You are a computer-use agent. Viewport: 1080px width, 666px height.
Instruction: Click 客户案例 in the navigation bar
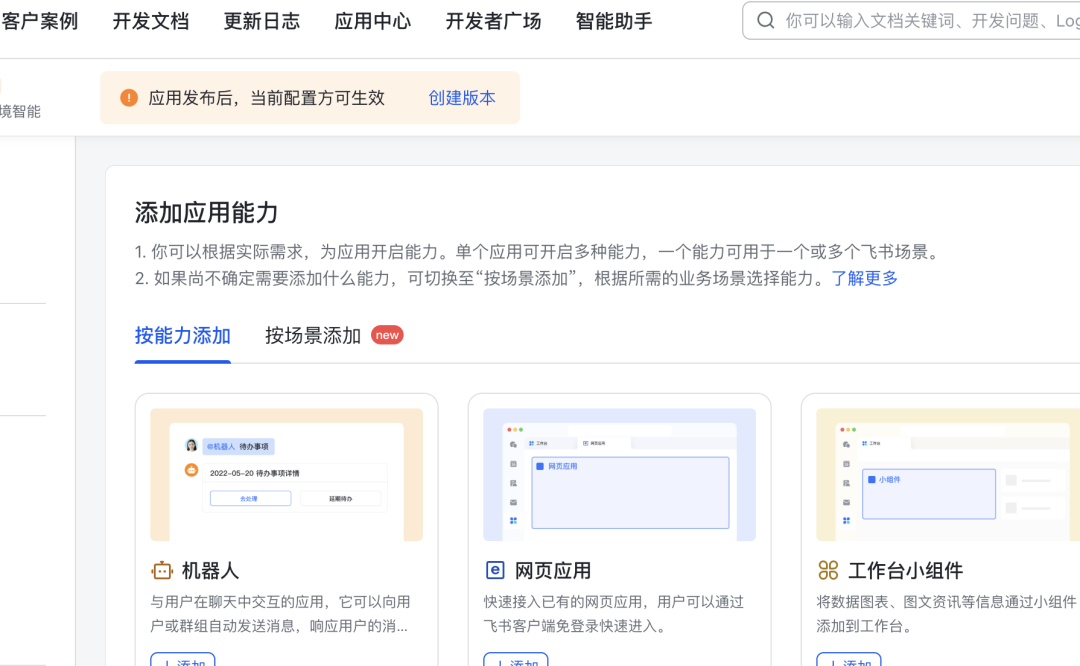click(x=40, y=21)
